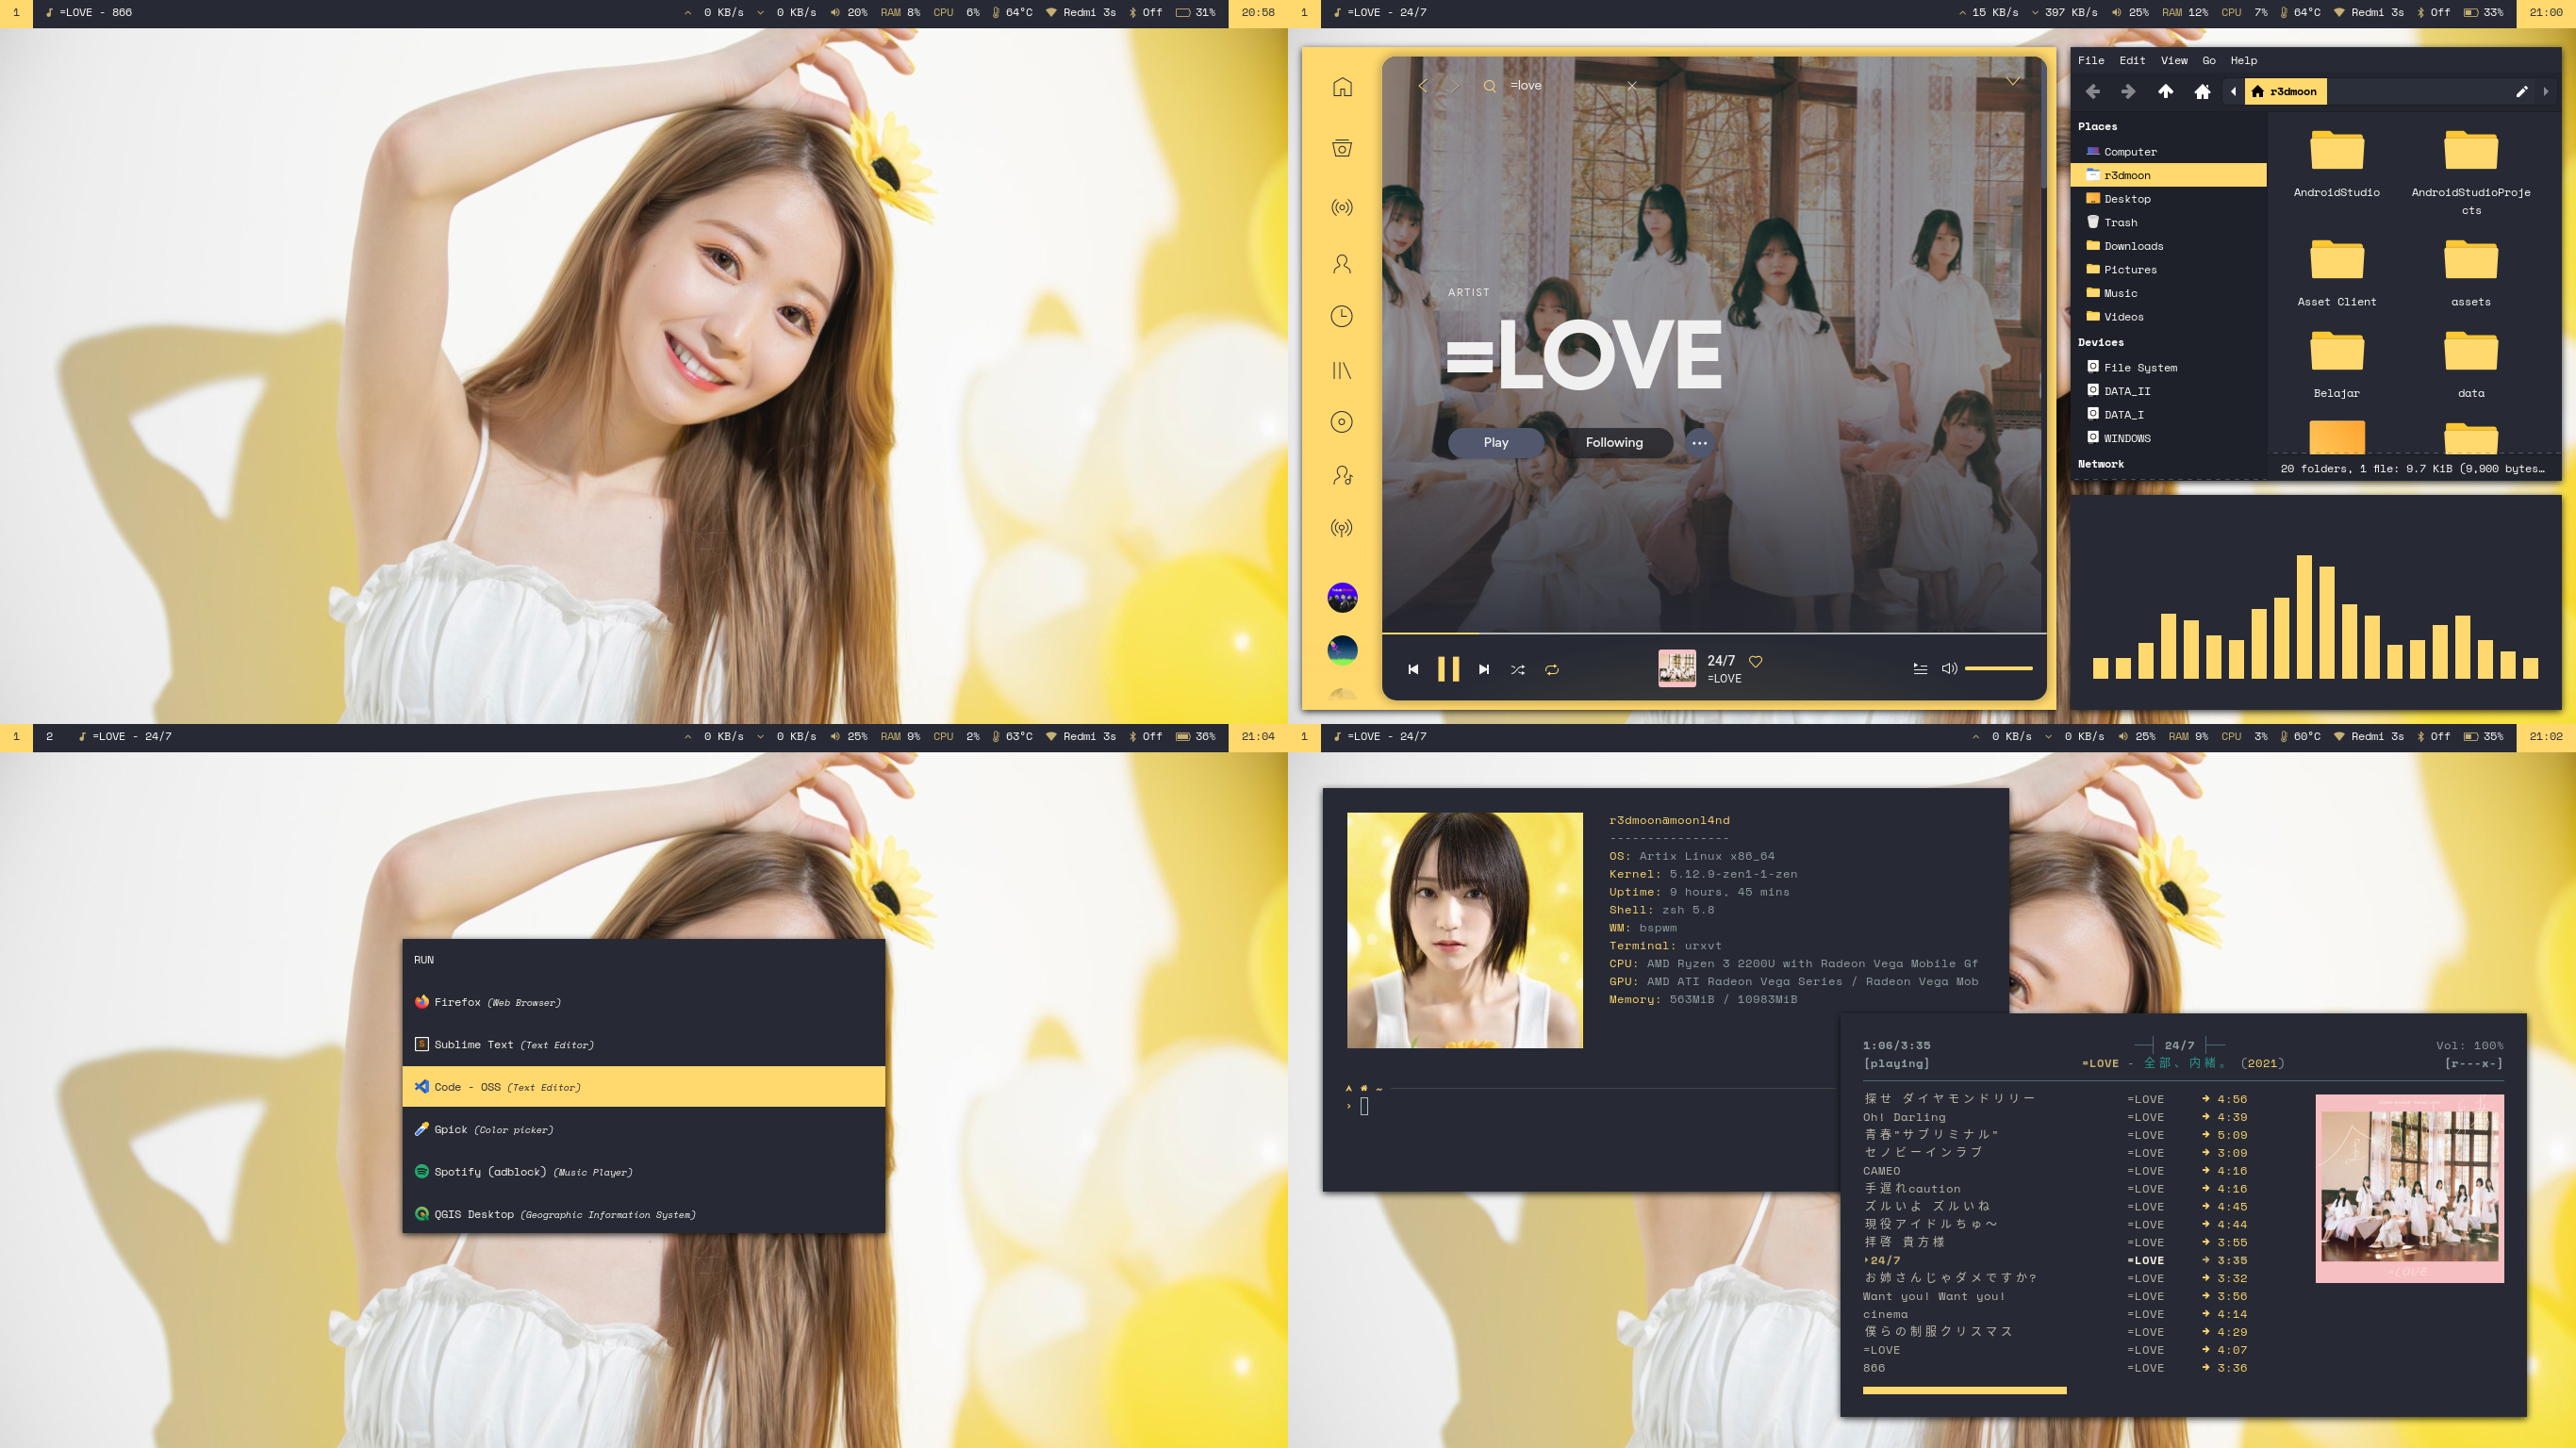The width and height of the screenshot is (2576, 1448).
Task: Go up one directory in the file manager
Action: [x=2165, y=91]
